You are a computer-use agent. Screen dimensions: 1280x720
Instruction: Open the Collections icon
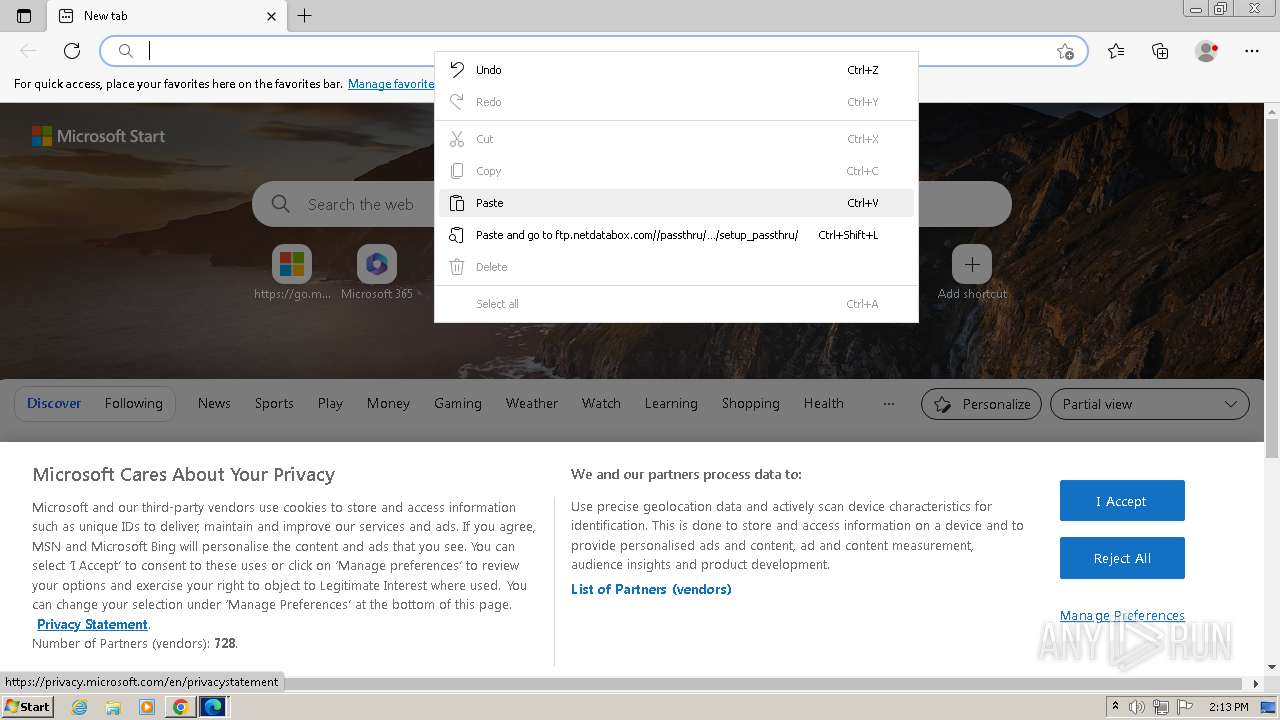coord(1160,51)
